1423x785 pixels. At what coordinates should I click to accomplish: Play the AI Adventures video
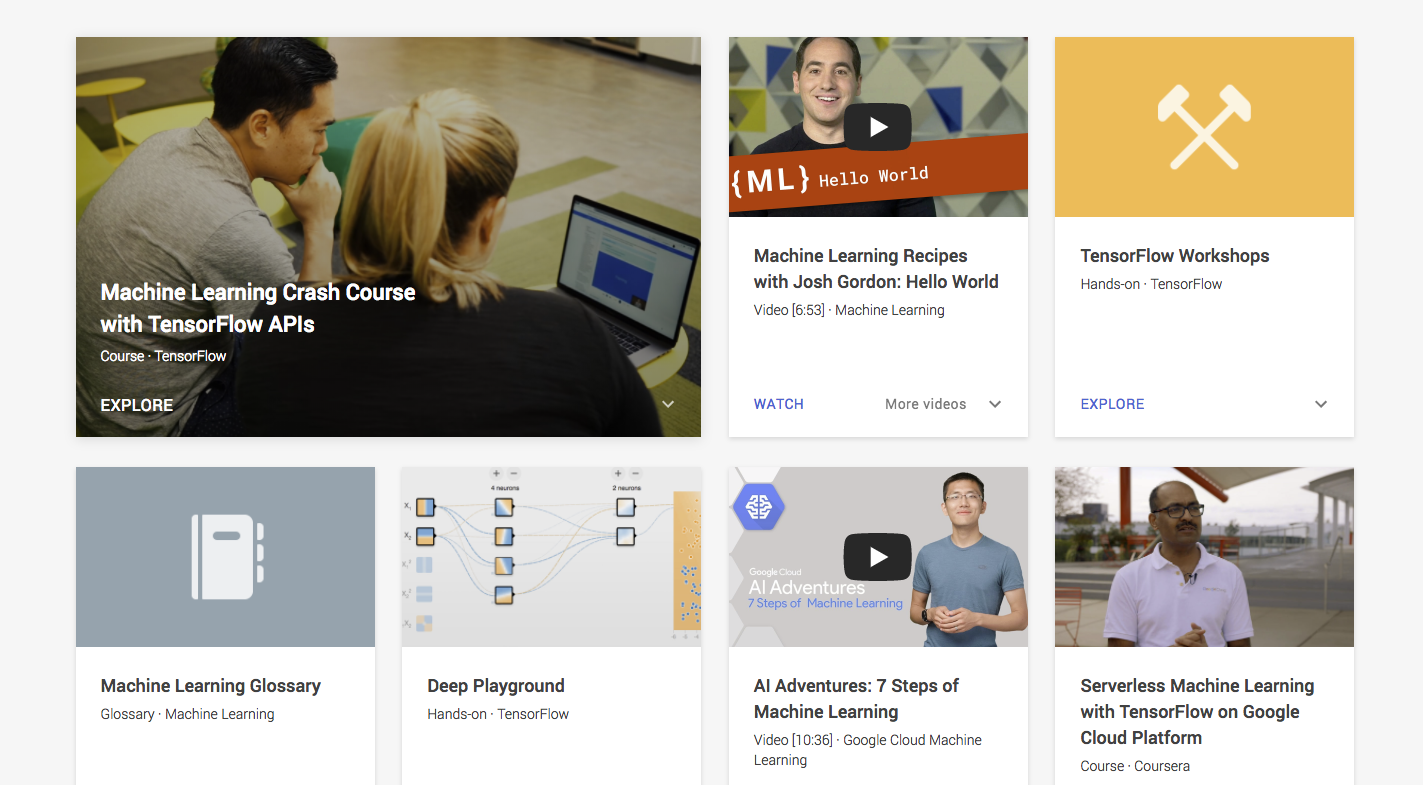(877, 557)
